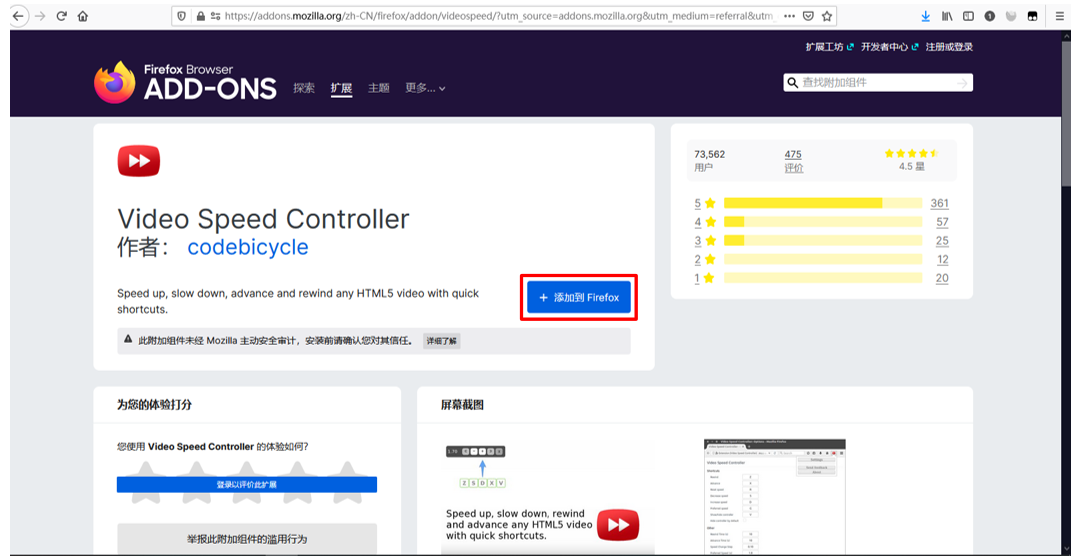Click the Video Speed Controller title

point(263,220)
